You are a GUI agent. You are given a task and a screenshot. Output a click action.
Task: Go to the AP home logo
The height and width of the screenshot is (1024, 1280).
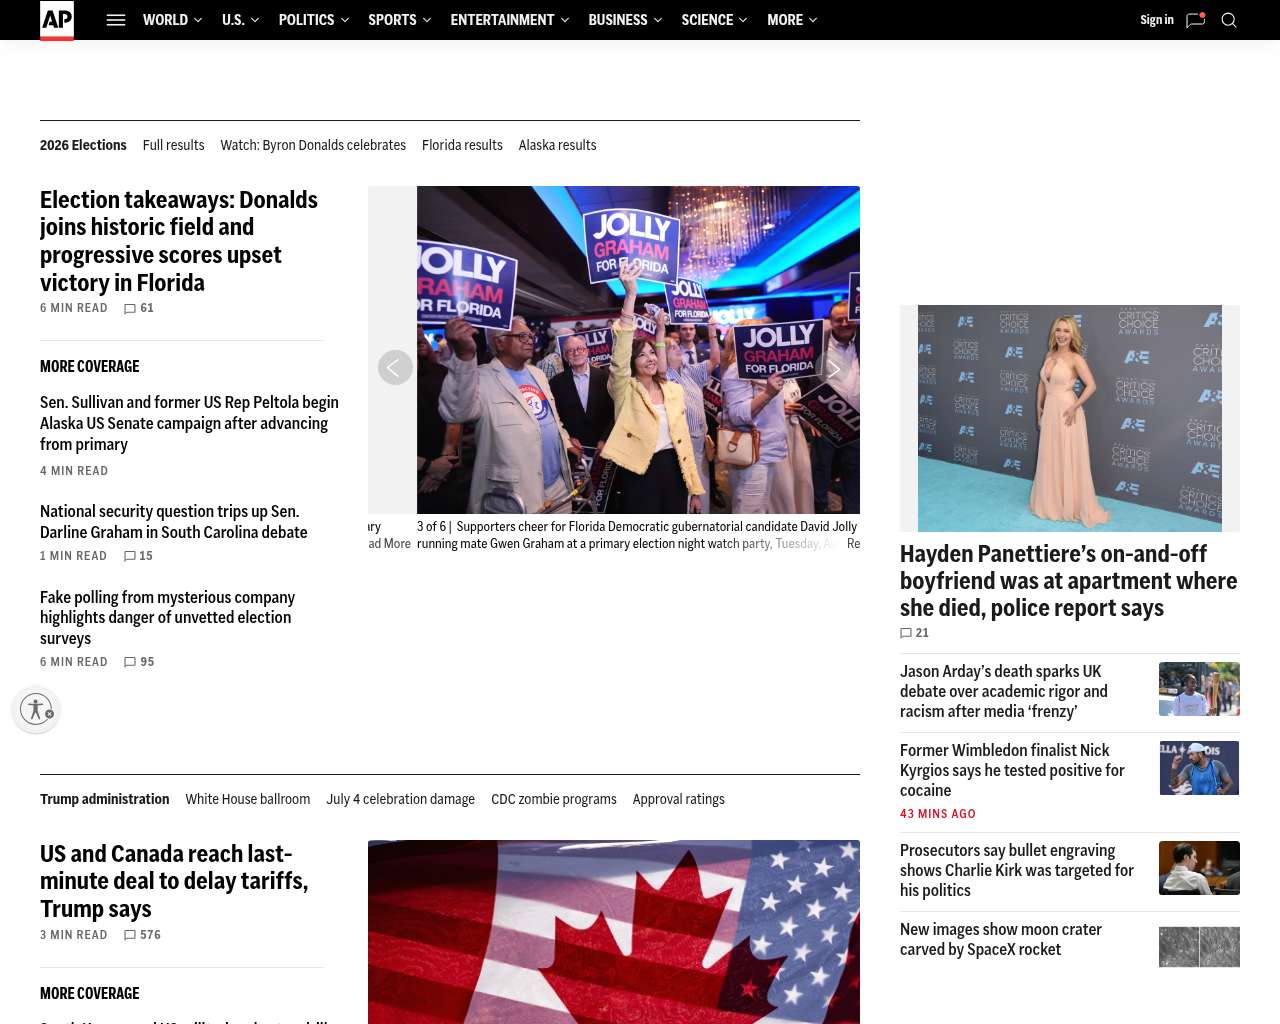coord(57,20)
